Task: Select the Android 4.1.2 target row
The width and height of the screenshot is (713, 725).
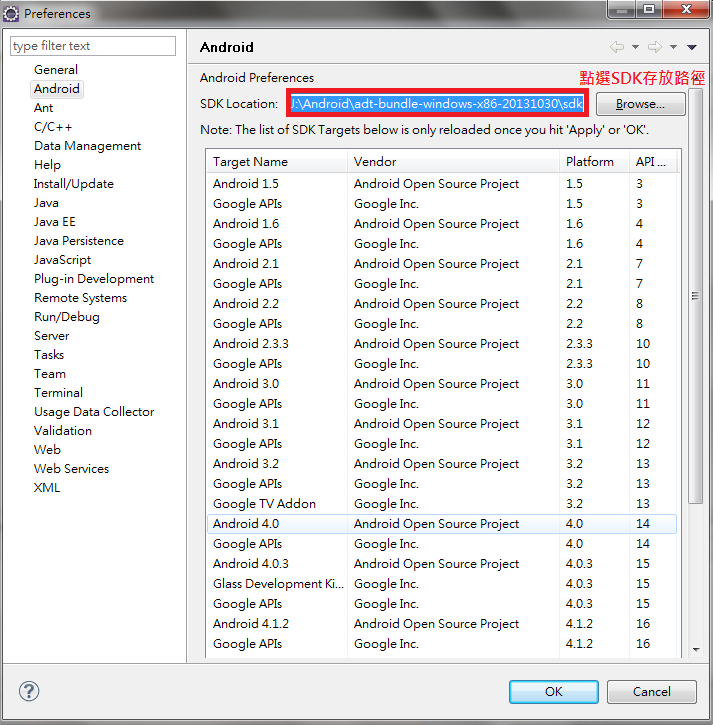Action: point(442,623)
